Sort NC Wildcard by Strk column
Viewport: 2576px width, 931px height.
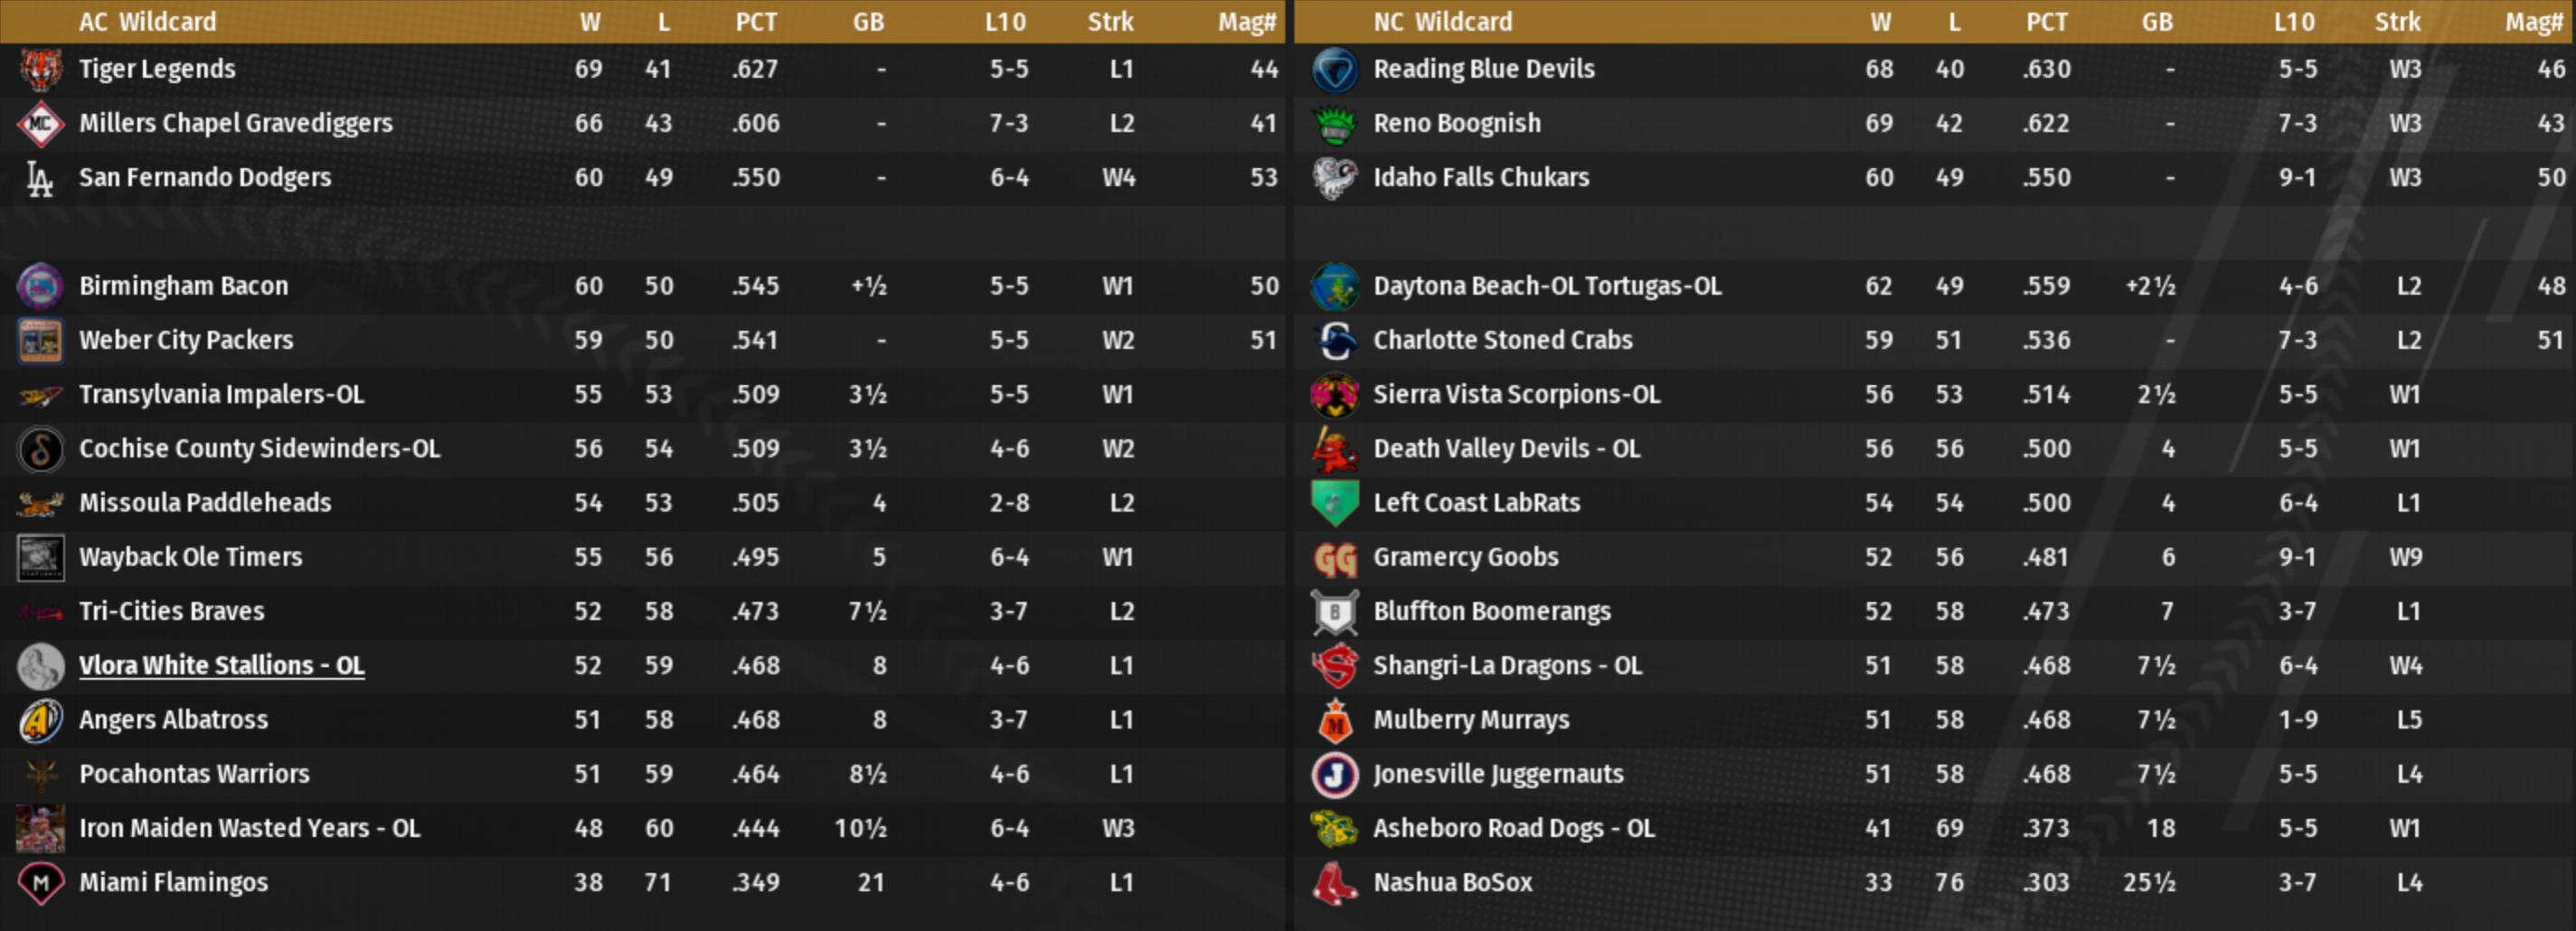click(x=2397, y=22)
